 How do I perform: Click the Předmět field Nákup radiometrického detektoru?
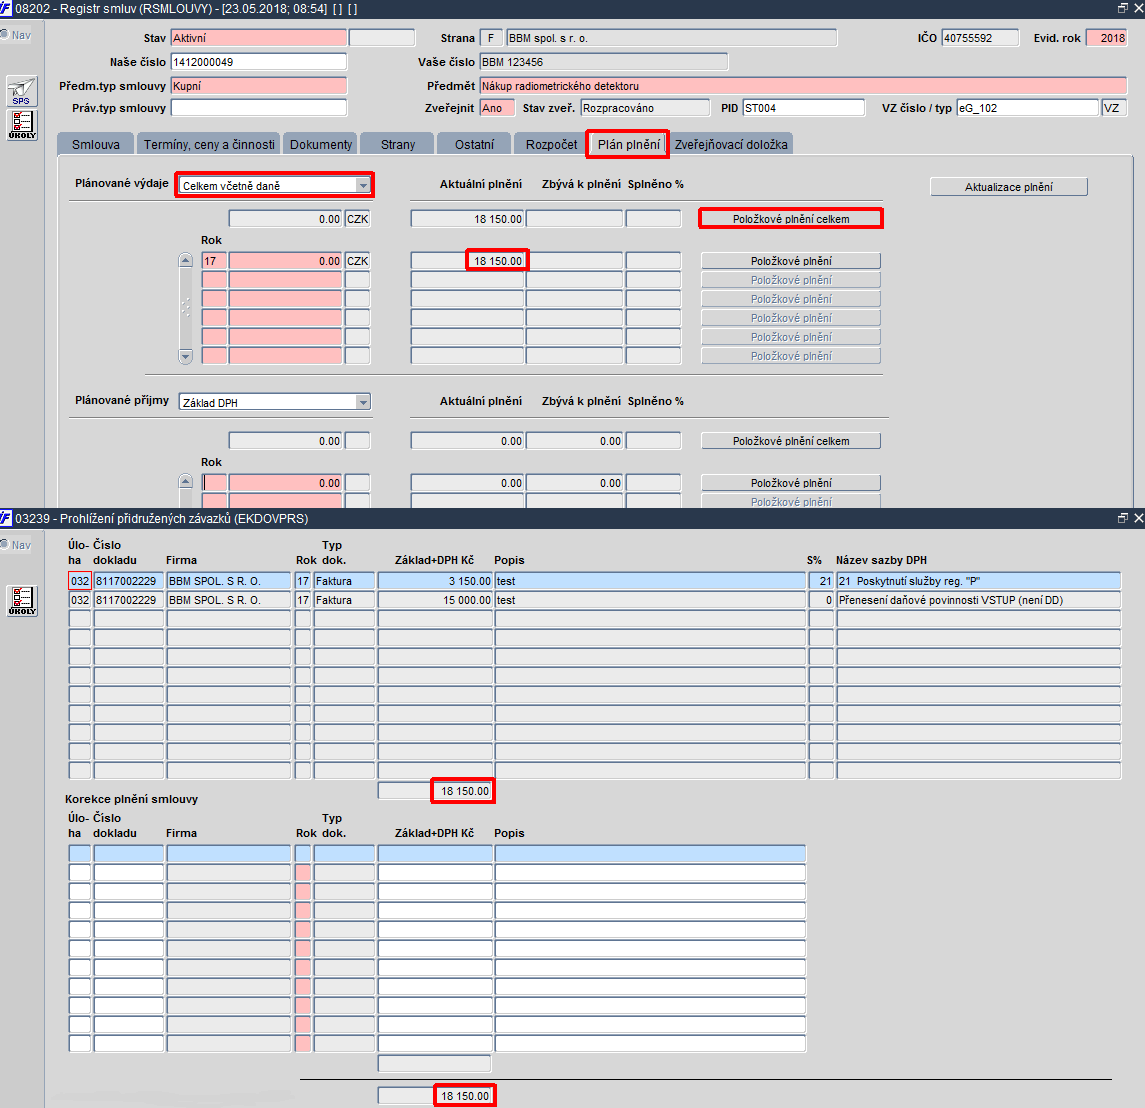803,86
